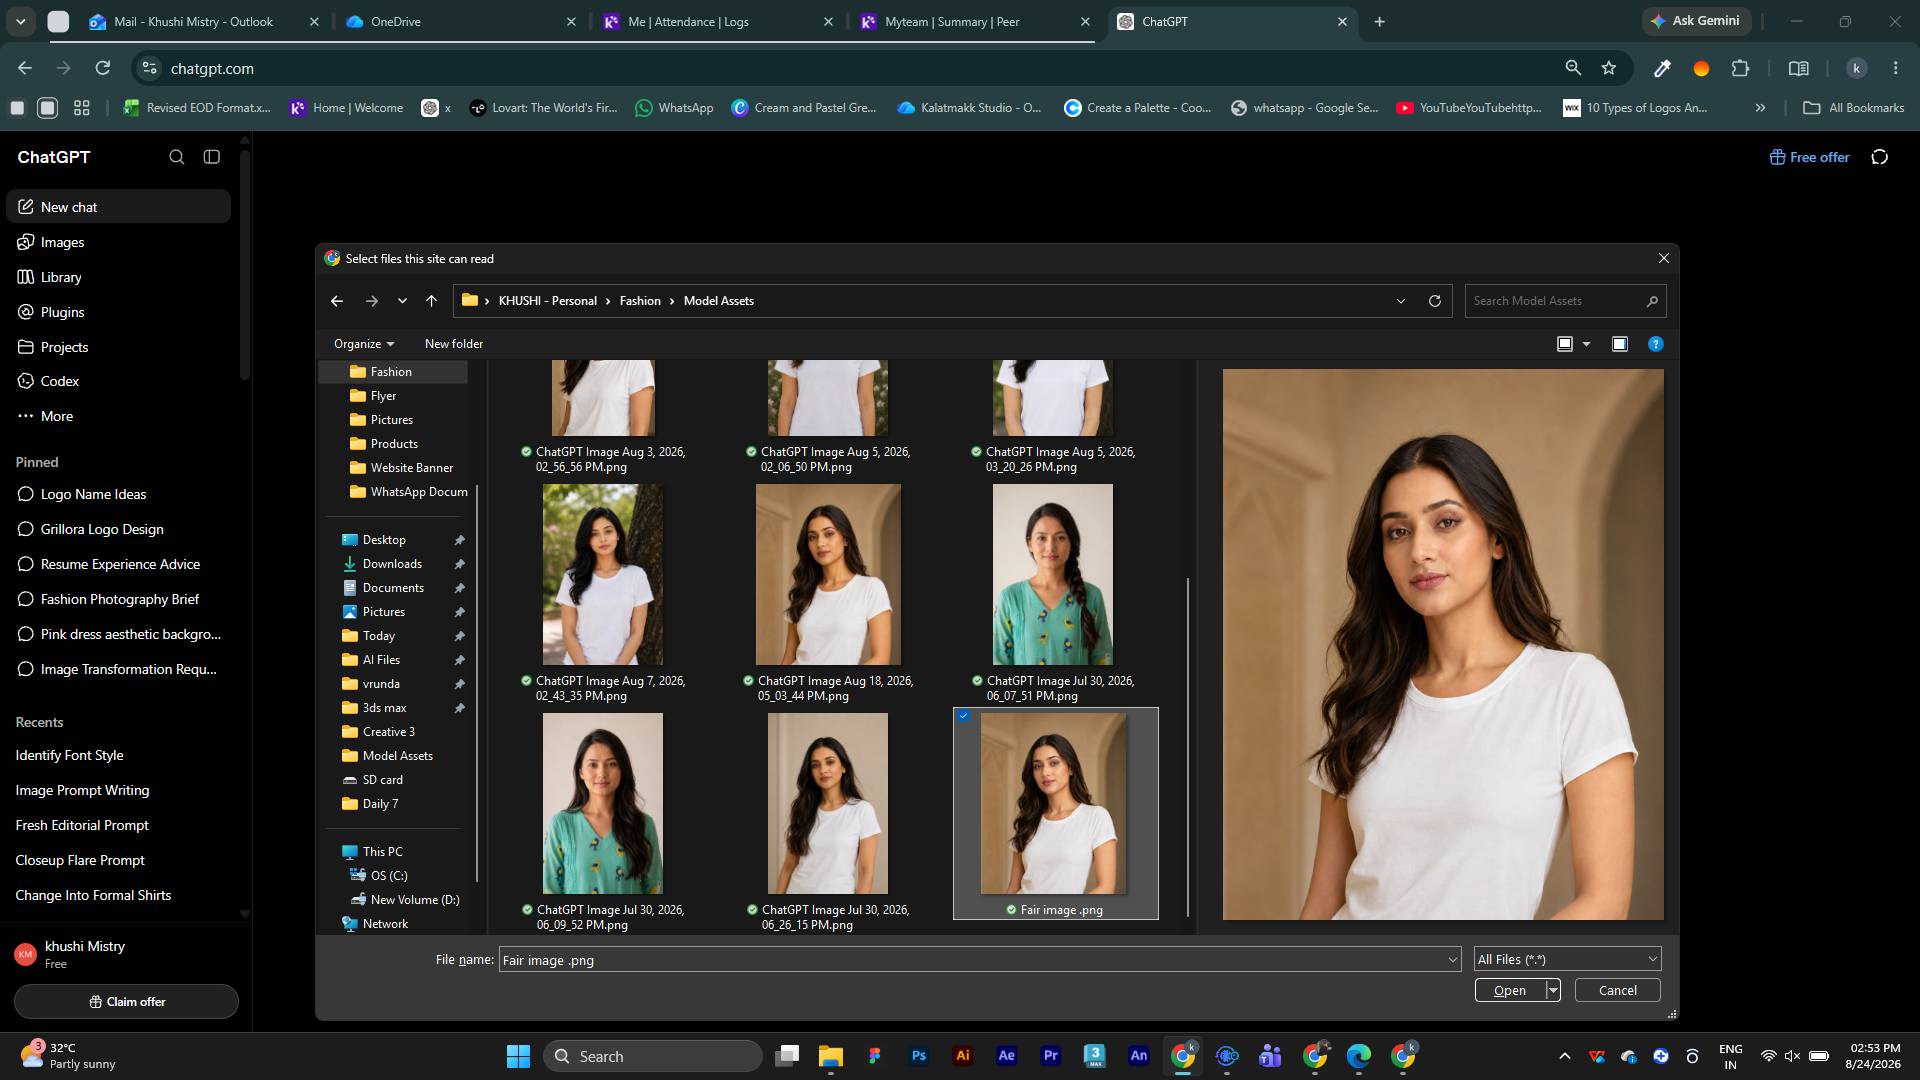Go up one folder level arrow
The height and width of the screenshot is (1080, 1920).
[x=432, y=301]
